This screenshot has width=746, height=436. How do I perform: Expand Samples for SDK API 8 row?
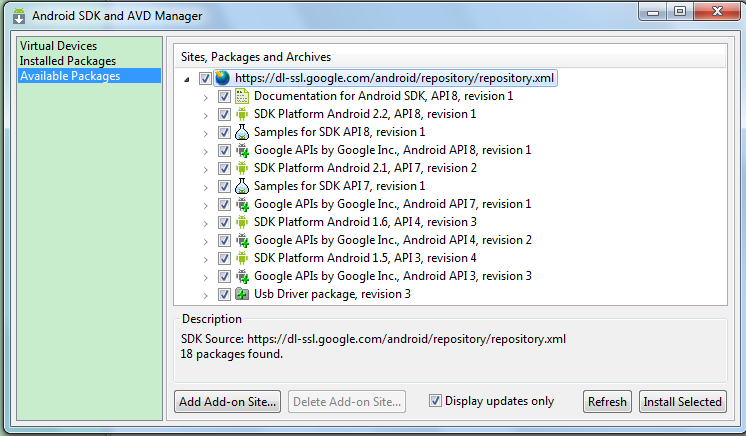click(206, 134)
